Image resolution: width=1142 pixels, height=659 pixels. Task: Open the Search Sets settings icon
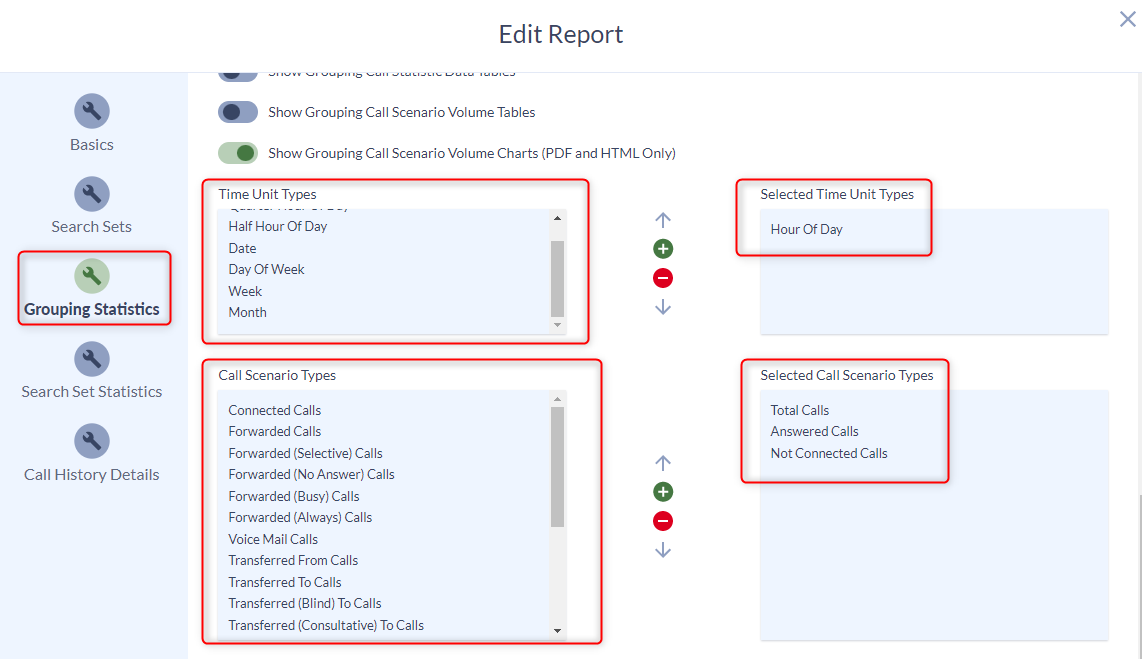(91, 193)
